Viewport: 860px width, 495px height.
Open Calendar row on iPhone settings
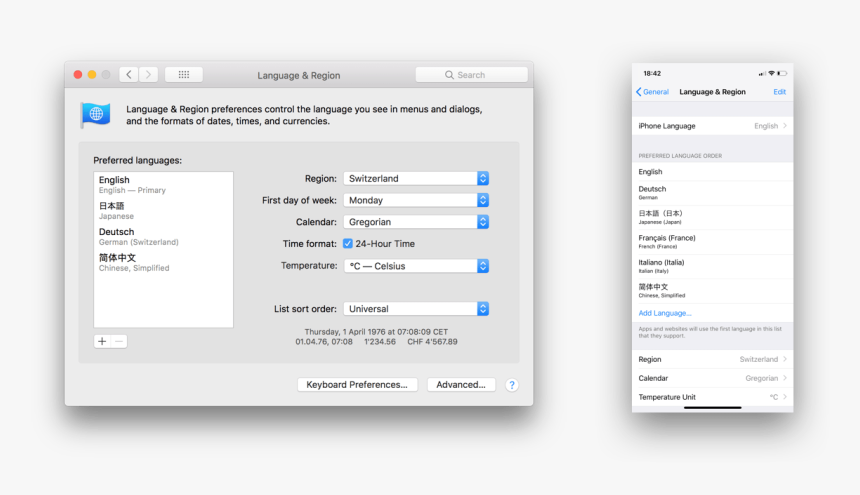712,378
